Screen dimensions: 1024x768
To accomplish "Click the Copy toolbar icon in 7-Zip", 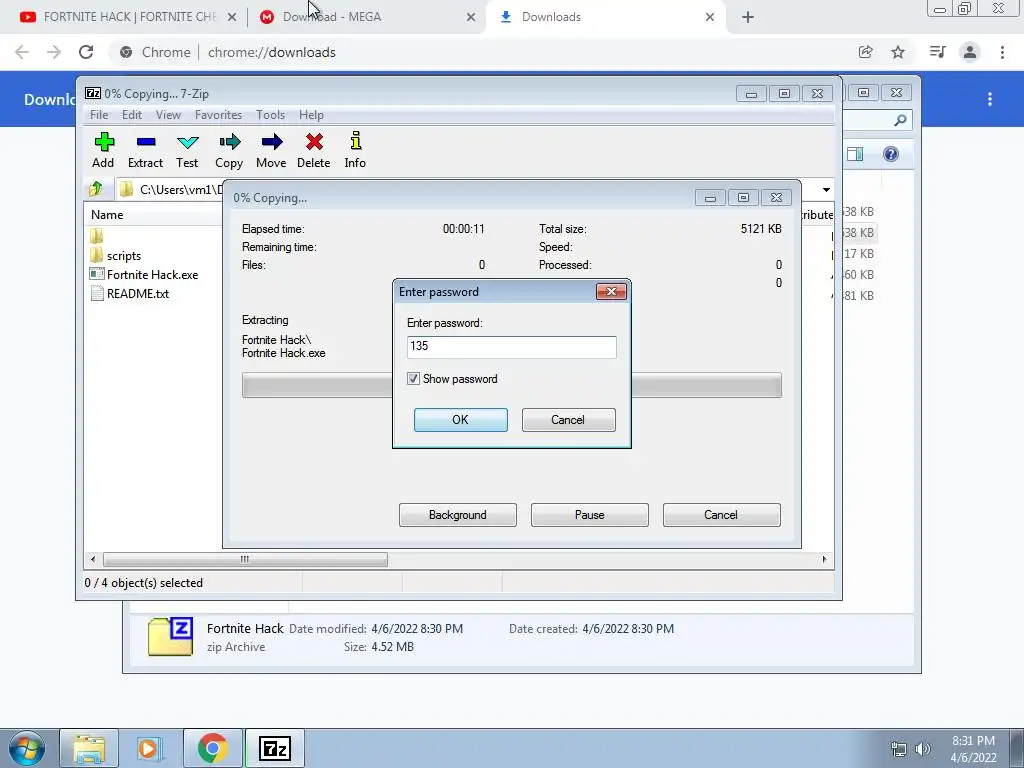I will tap(229, 150).
